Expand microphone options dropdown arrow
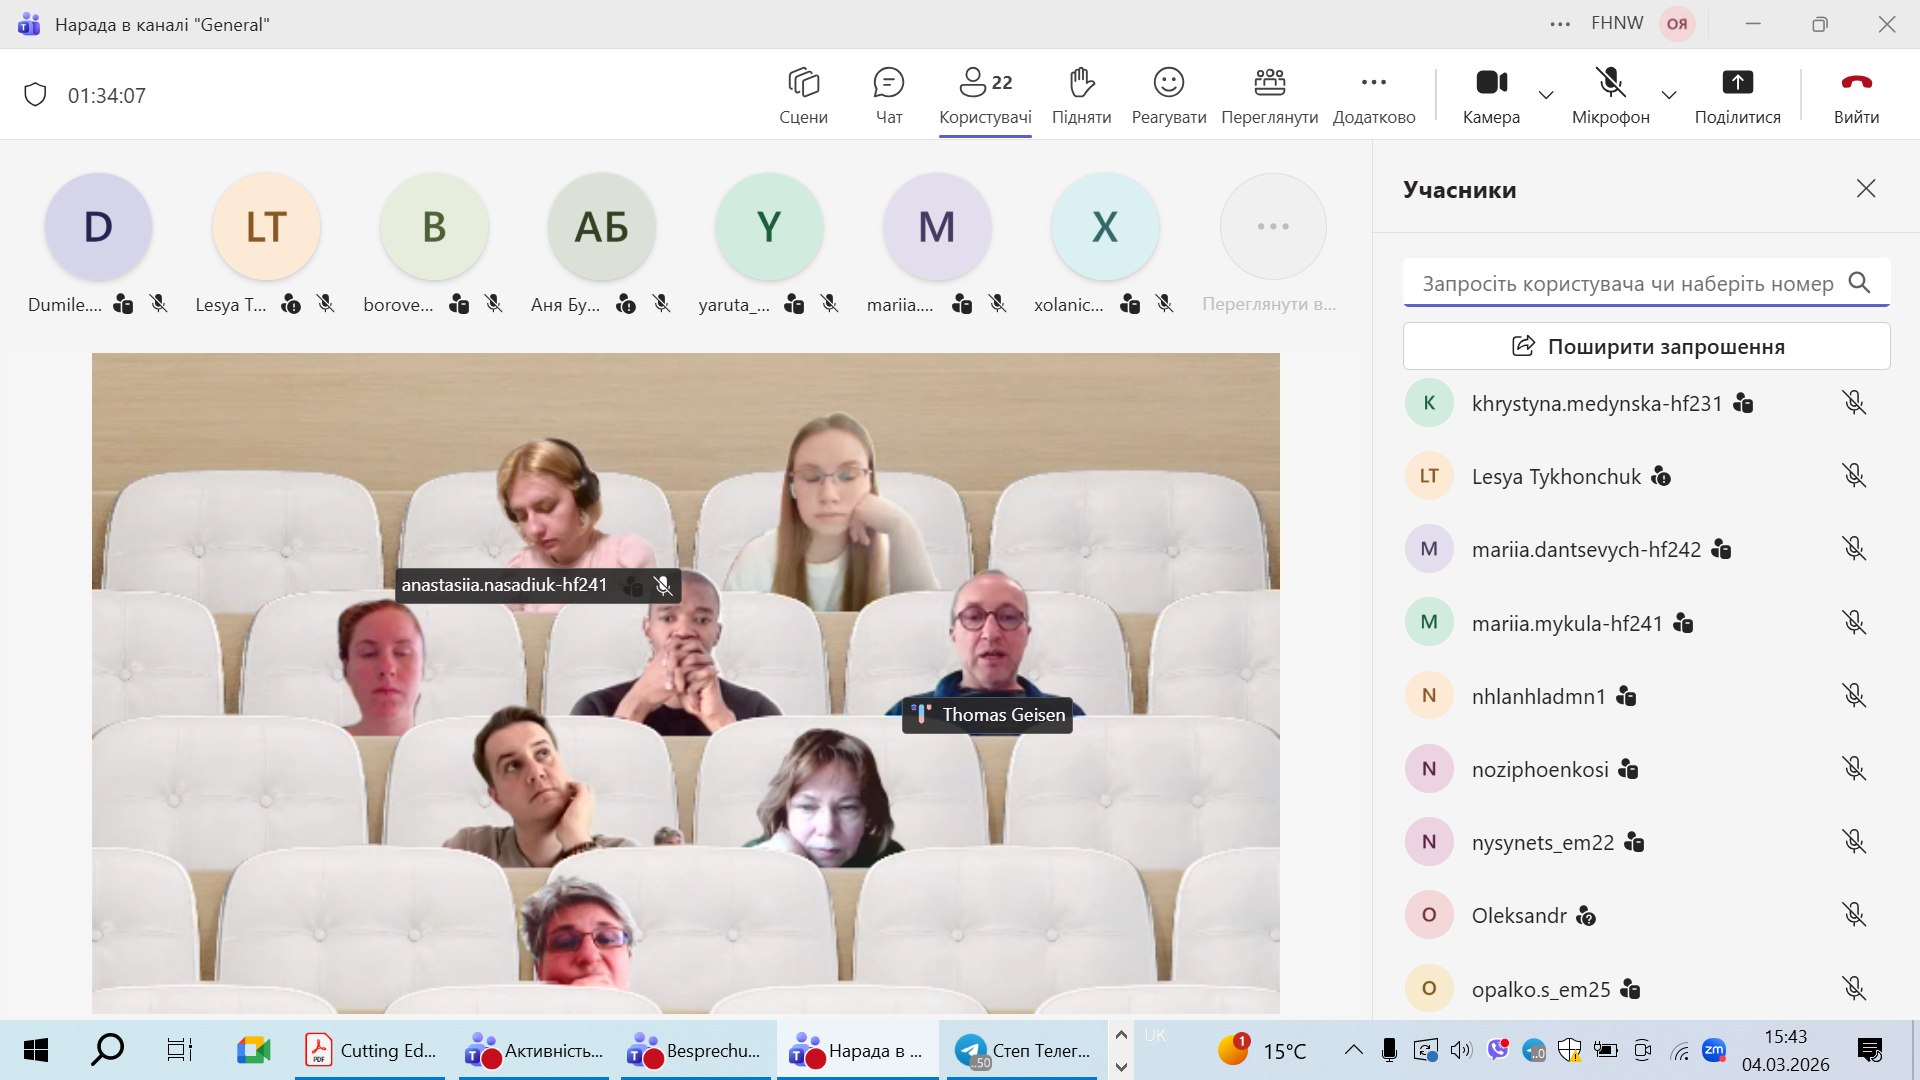The height and width of the screenshot is (1080, 1920). tap(1669, 95)
